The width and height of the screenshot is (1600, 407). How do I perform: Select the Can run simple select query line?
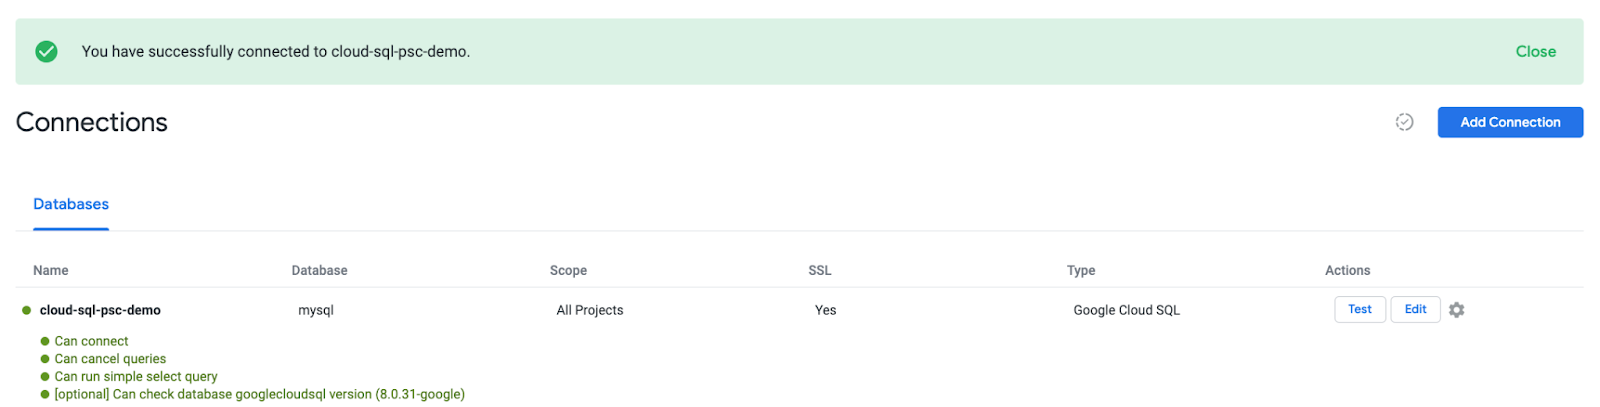coord(136,377)
